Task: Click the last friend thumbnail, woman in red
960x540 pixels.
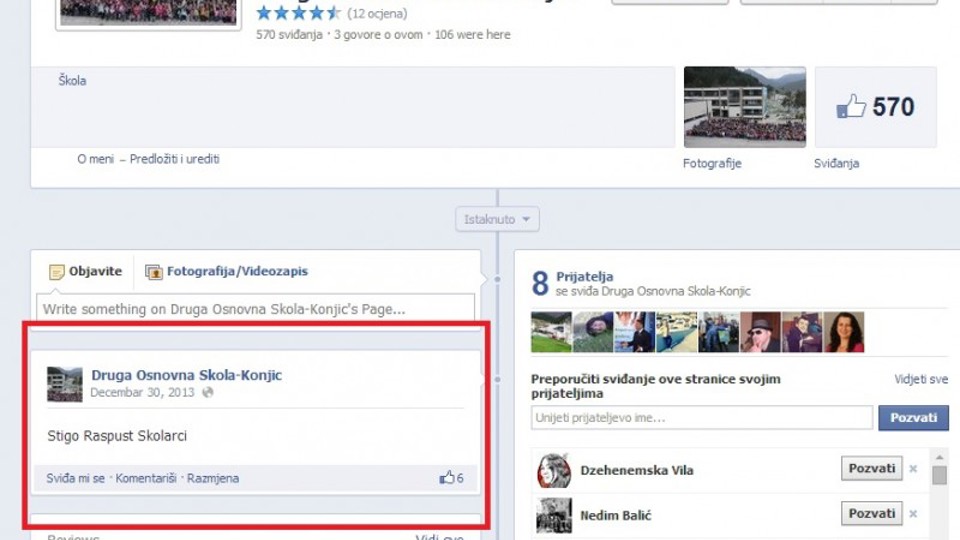Action: coord(844,332)
